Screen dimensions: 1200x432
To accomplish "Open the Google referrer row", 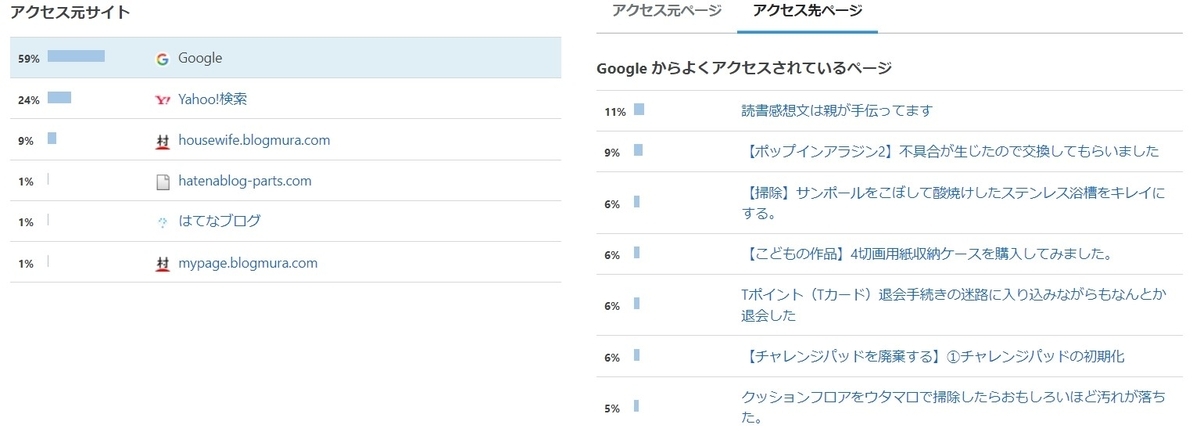I will (x=285, y=58).
